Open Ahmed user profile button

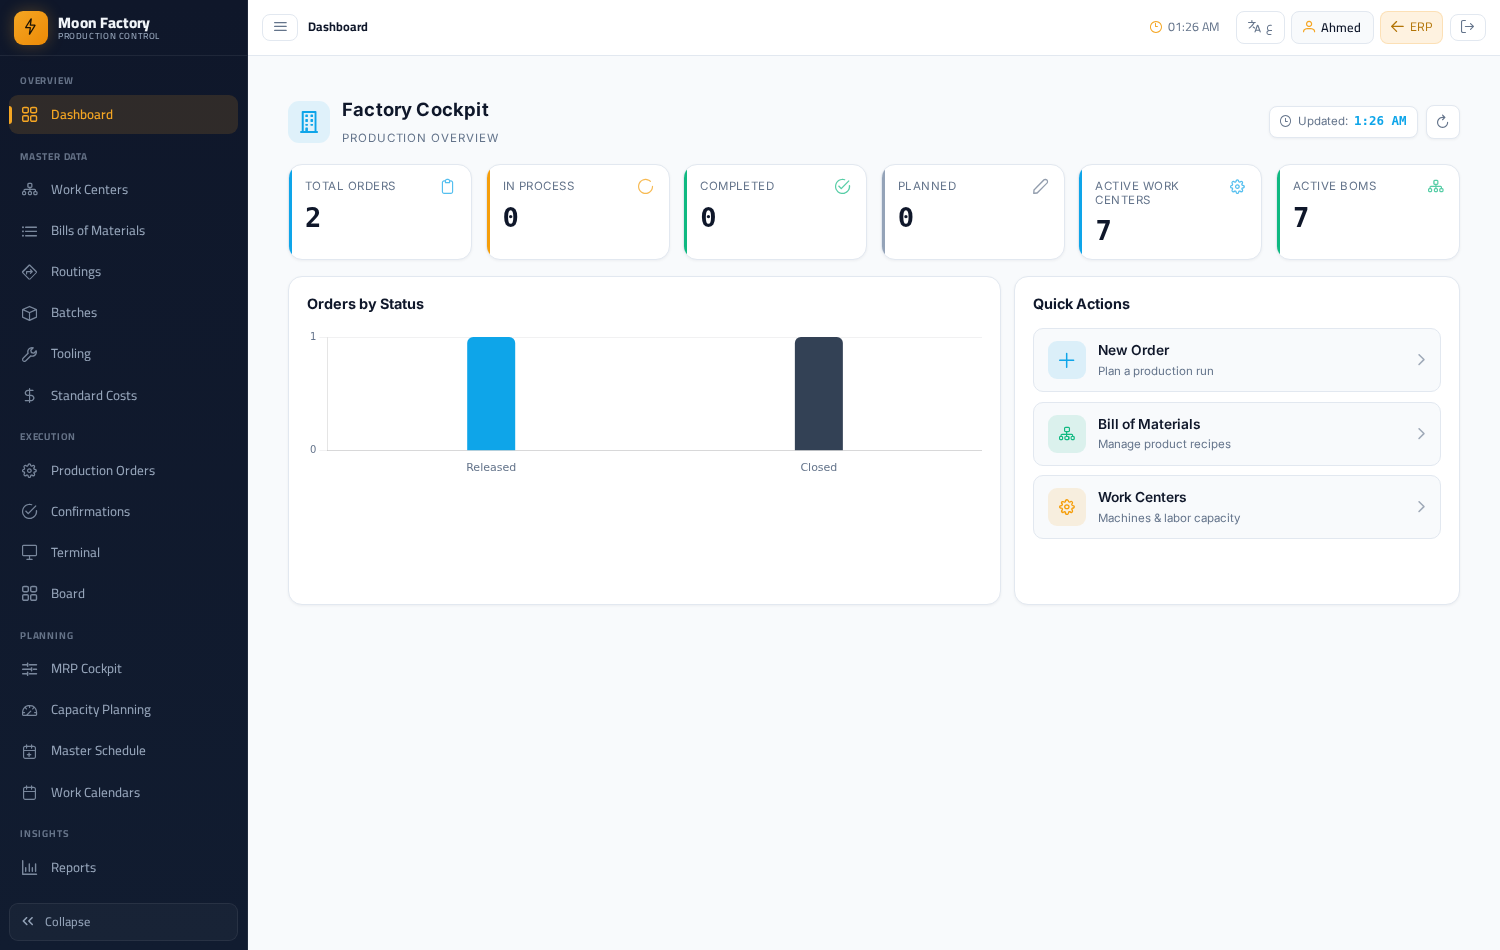[1332, 27]
